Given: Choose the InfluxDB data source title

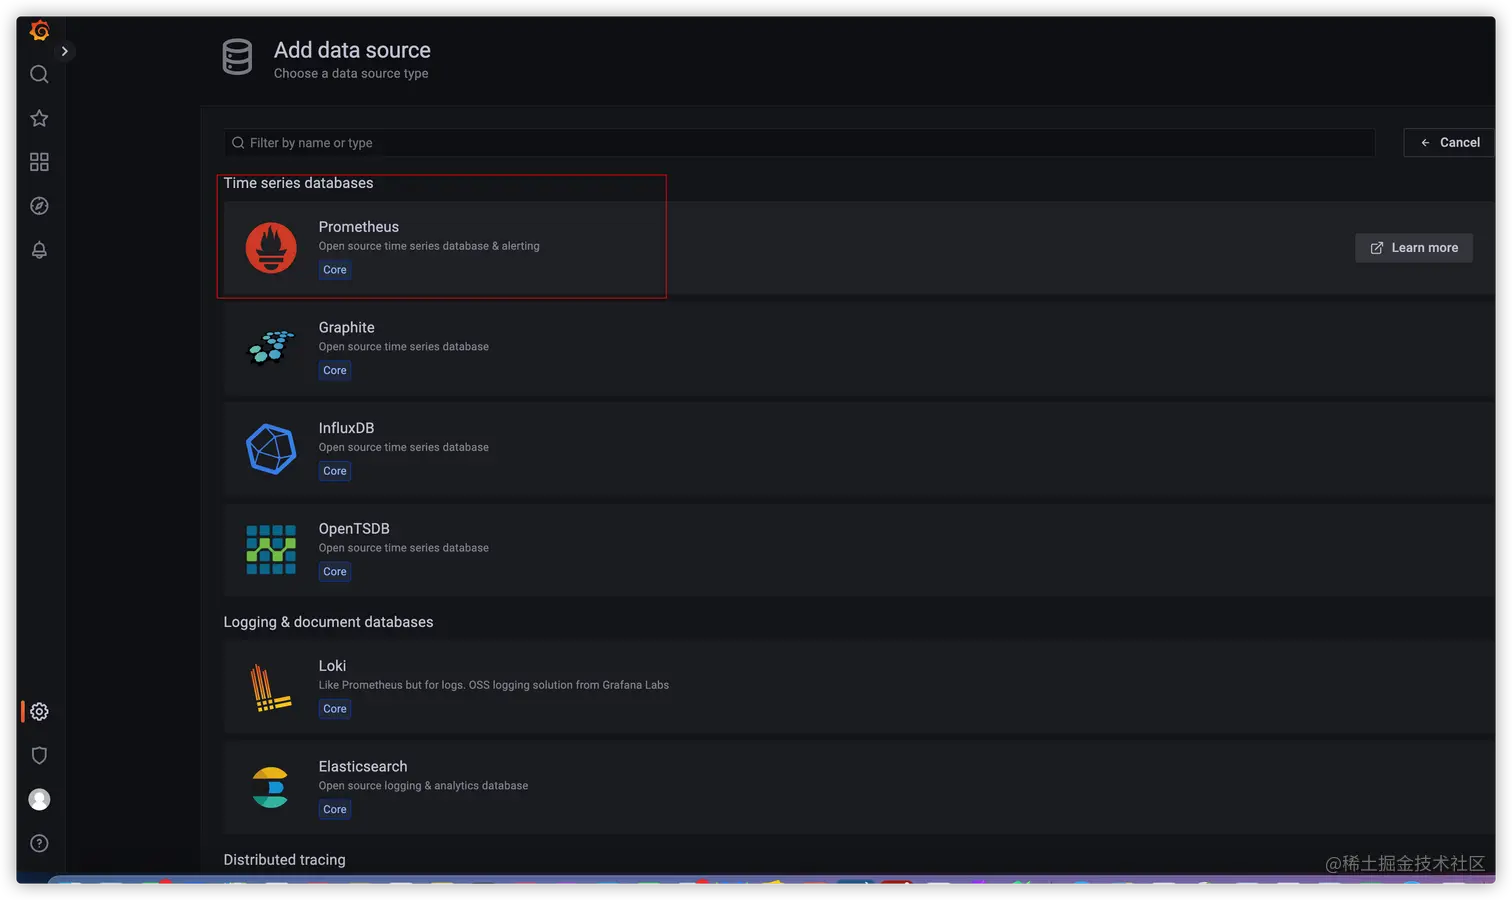Looking at the screenshot, I should [346, 428].
